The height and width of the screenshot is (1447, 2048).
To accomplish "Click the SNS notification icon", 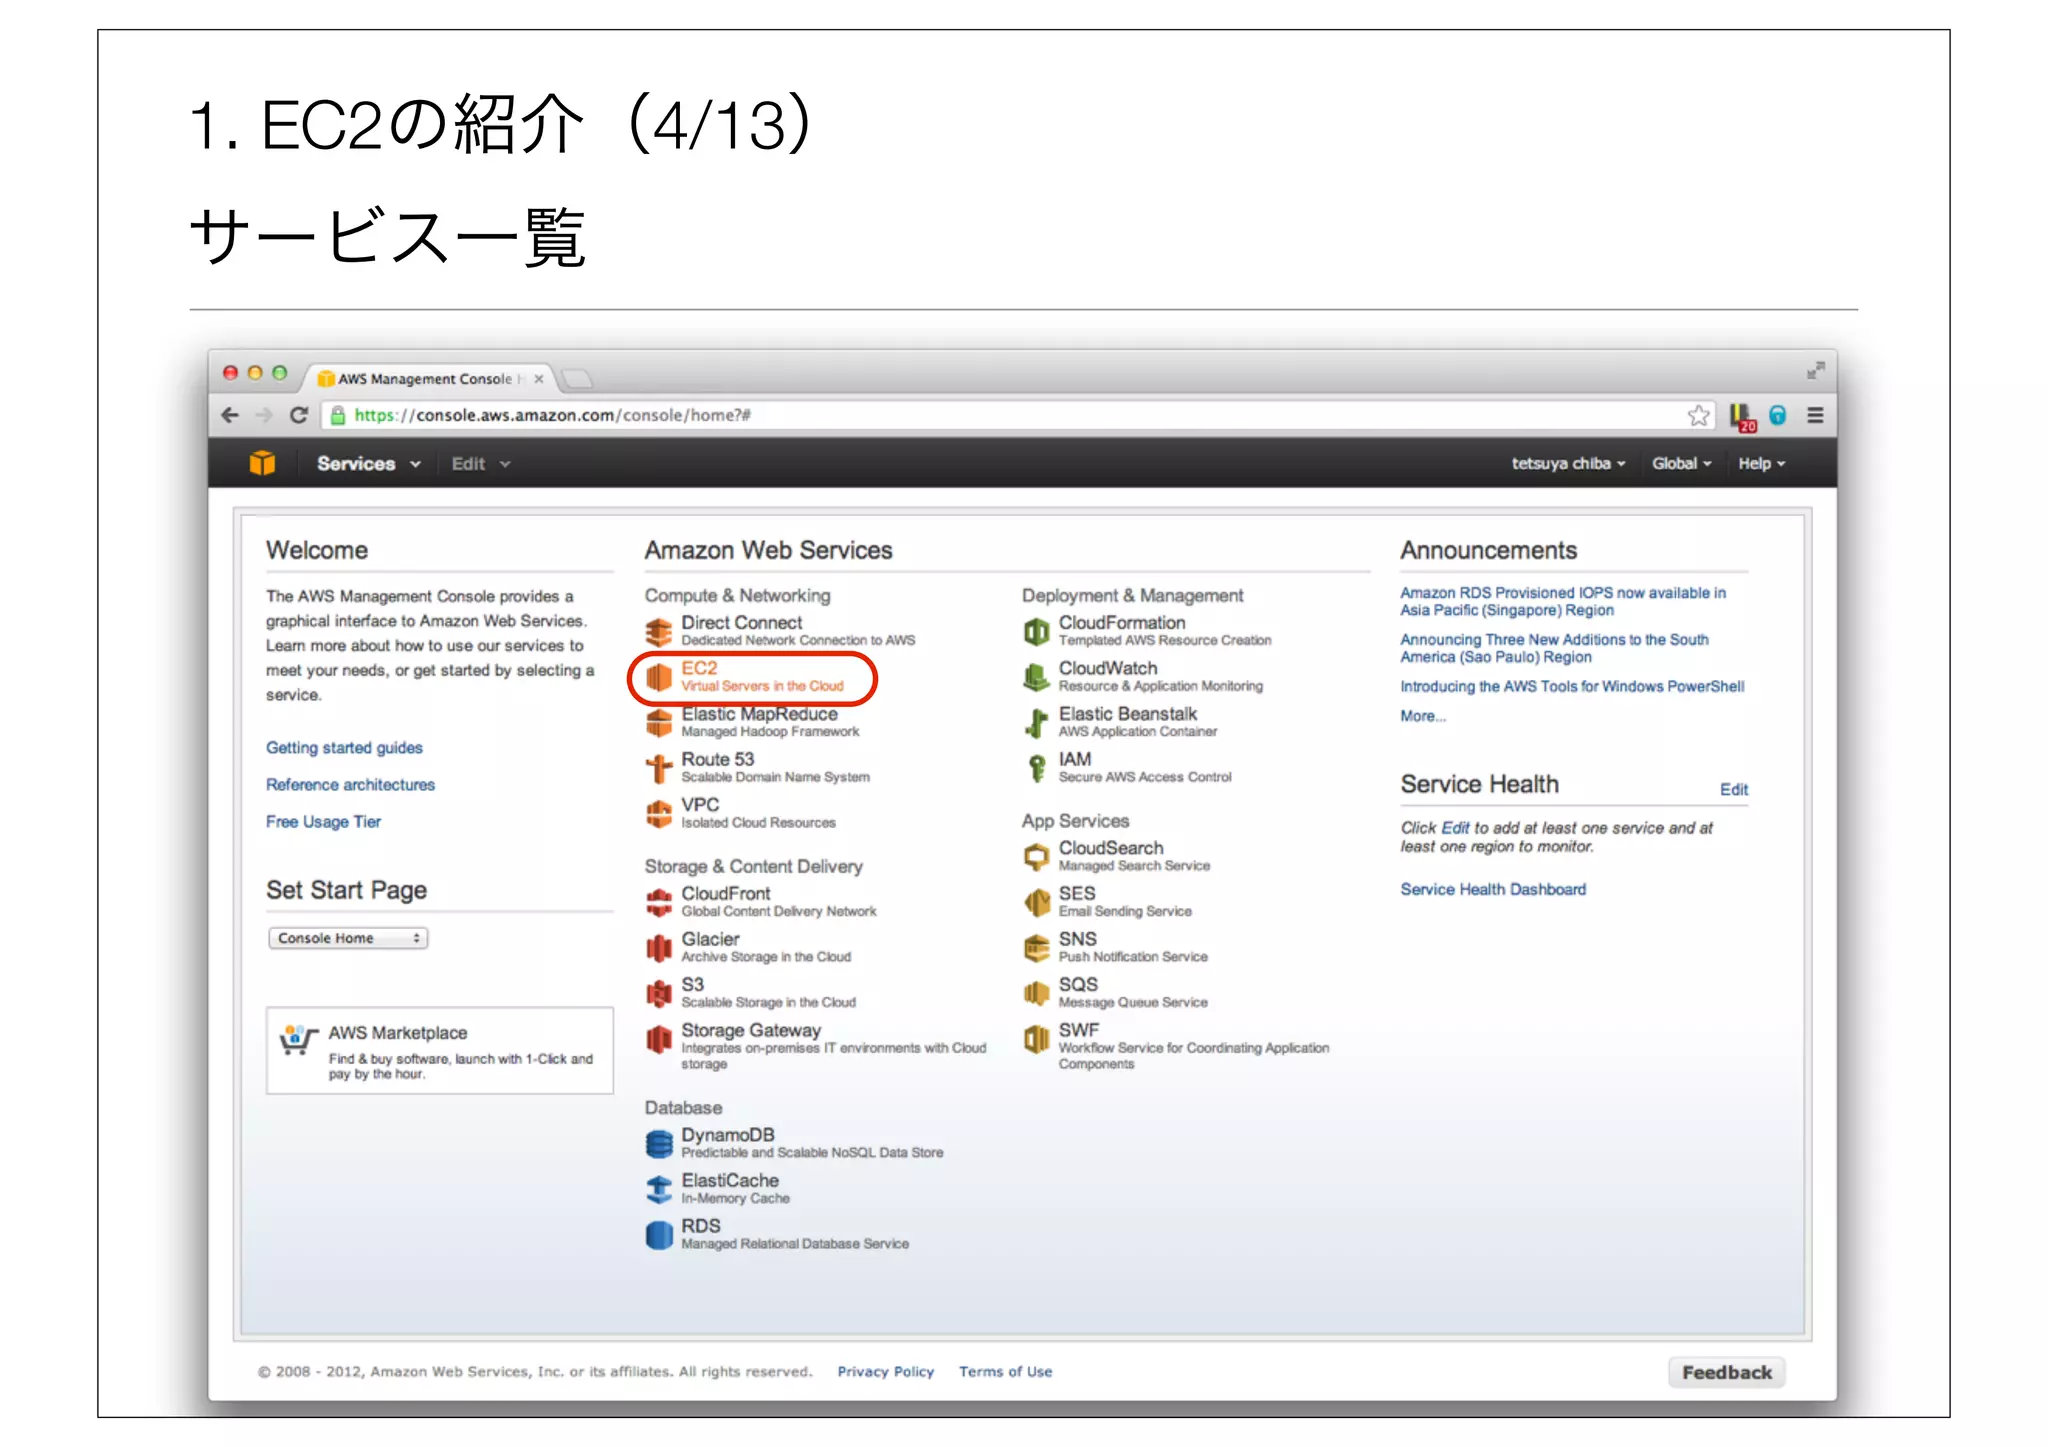I will coord(1036,947).
